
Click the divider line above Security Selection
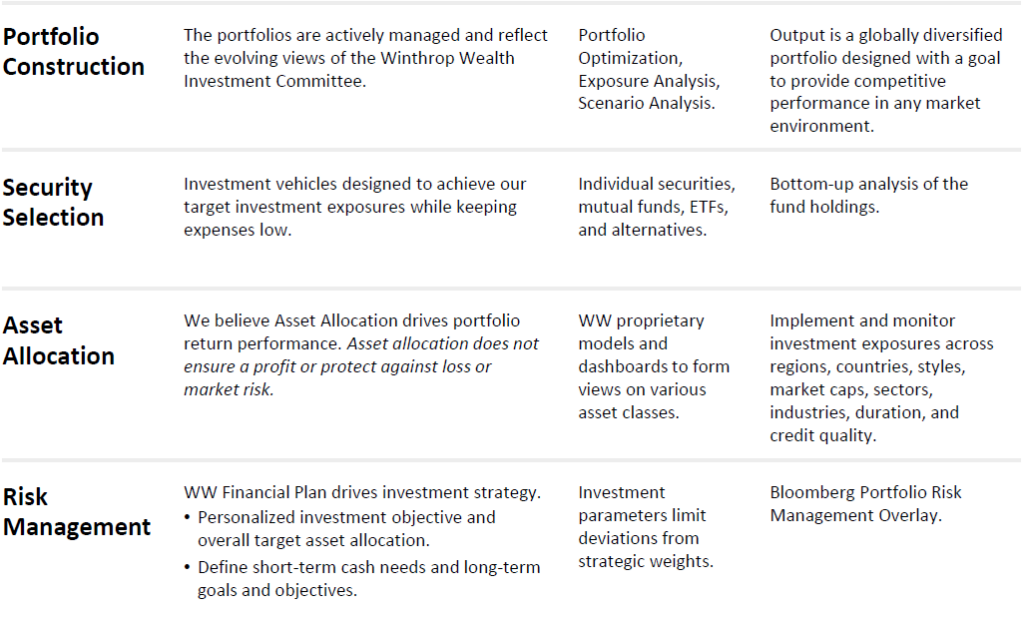(511, 150)
